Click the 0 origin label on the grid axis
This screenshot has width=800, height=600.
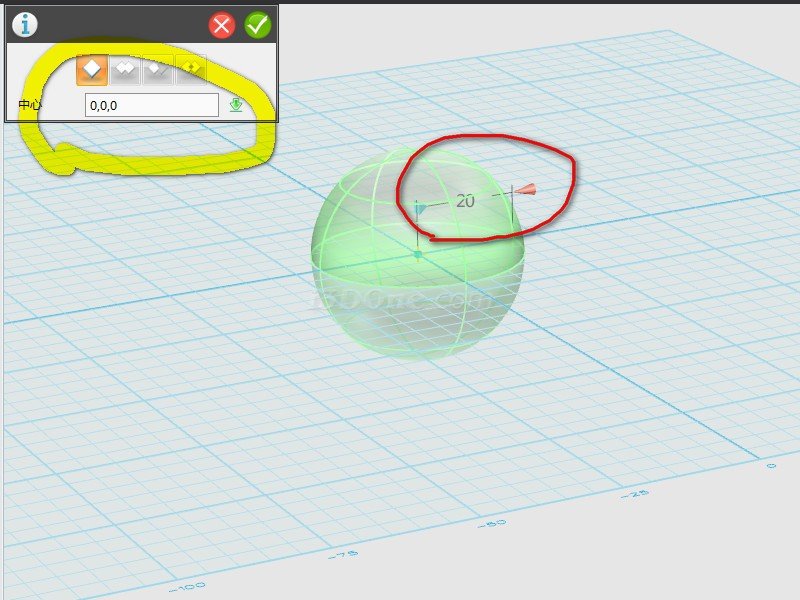(770, 465)
